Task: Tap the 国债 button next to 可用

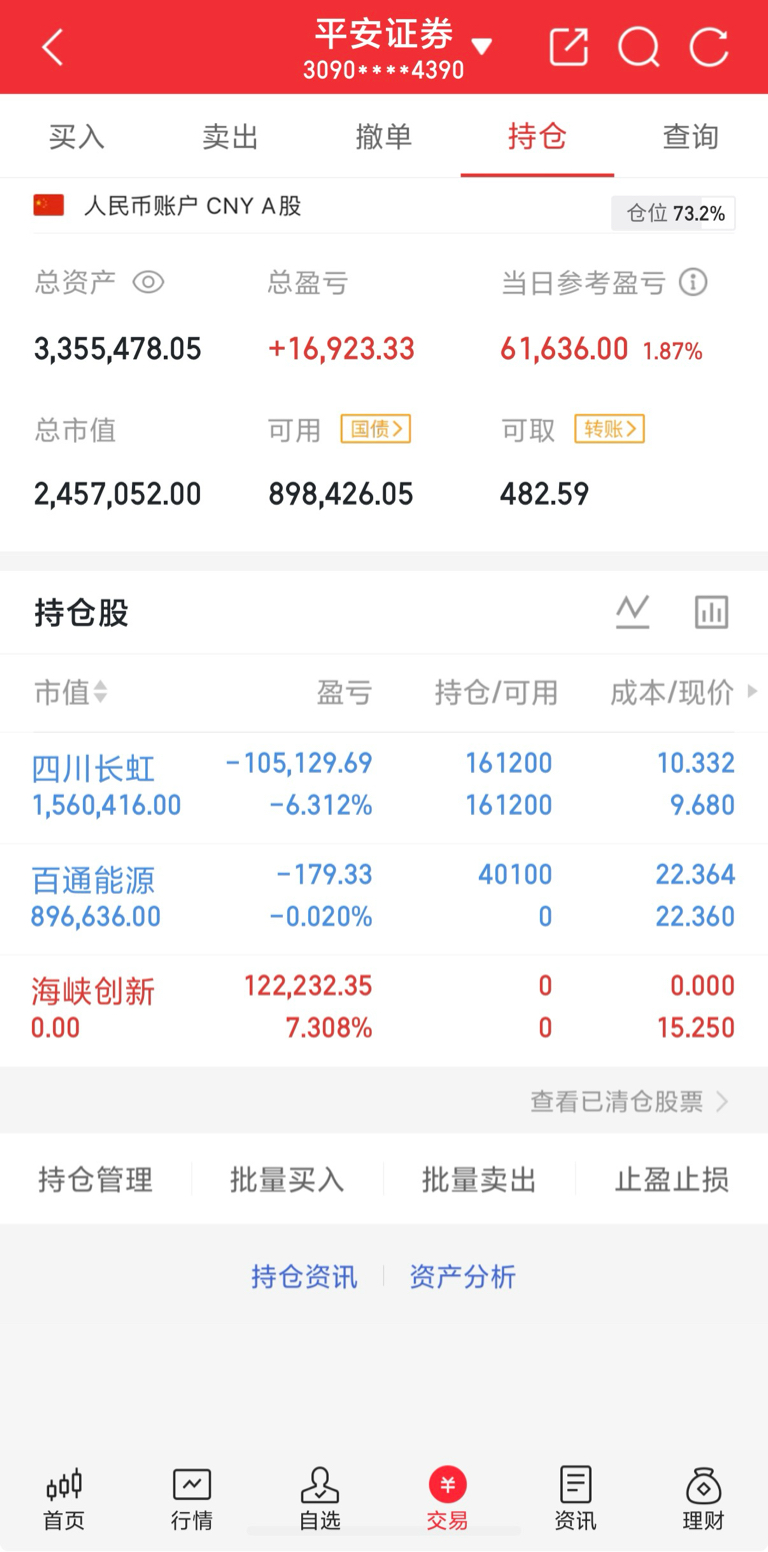Action: tap(376, 429)
